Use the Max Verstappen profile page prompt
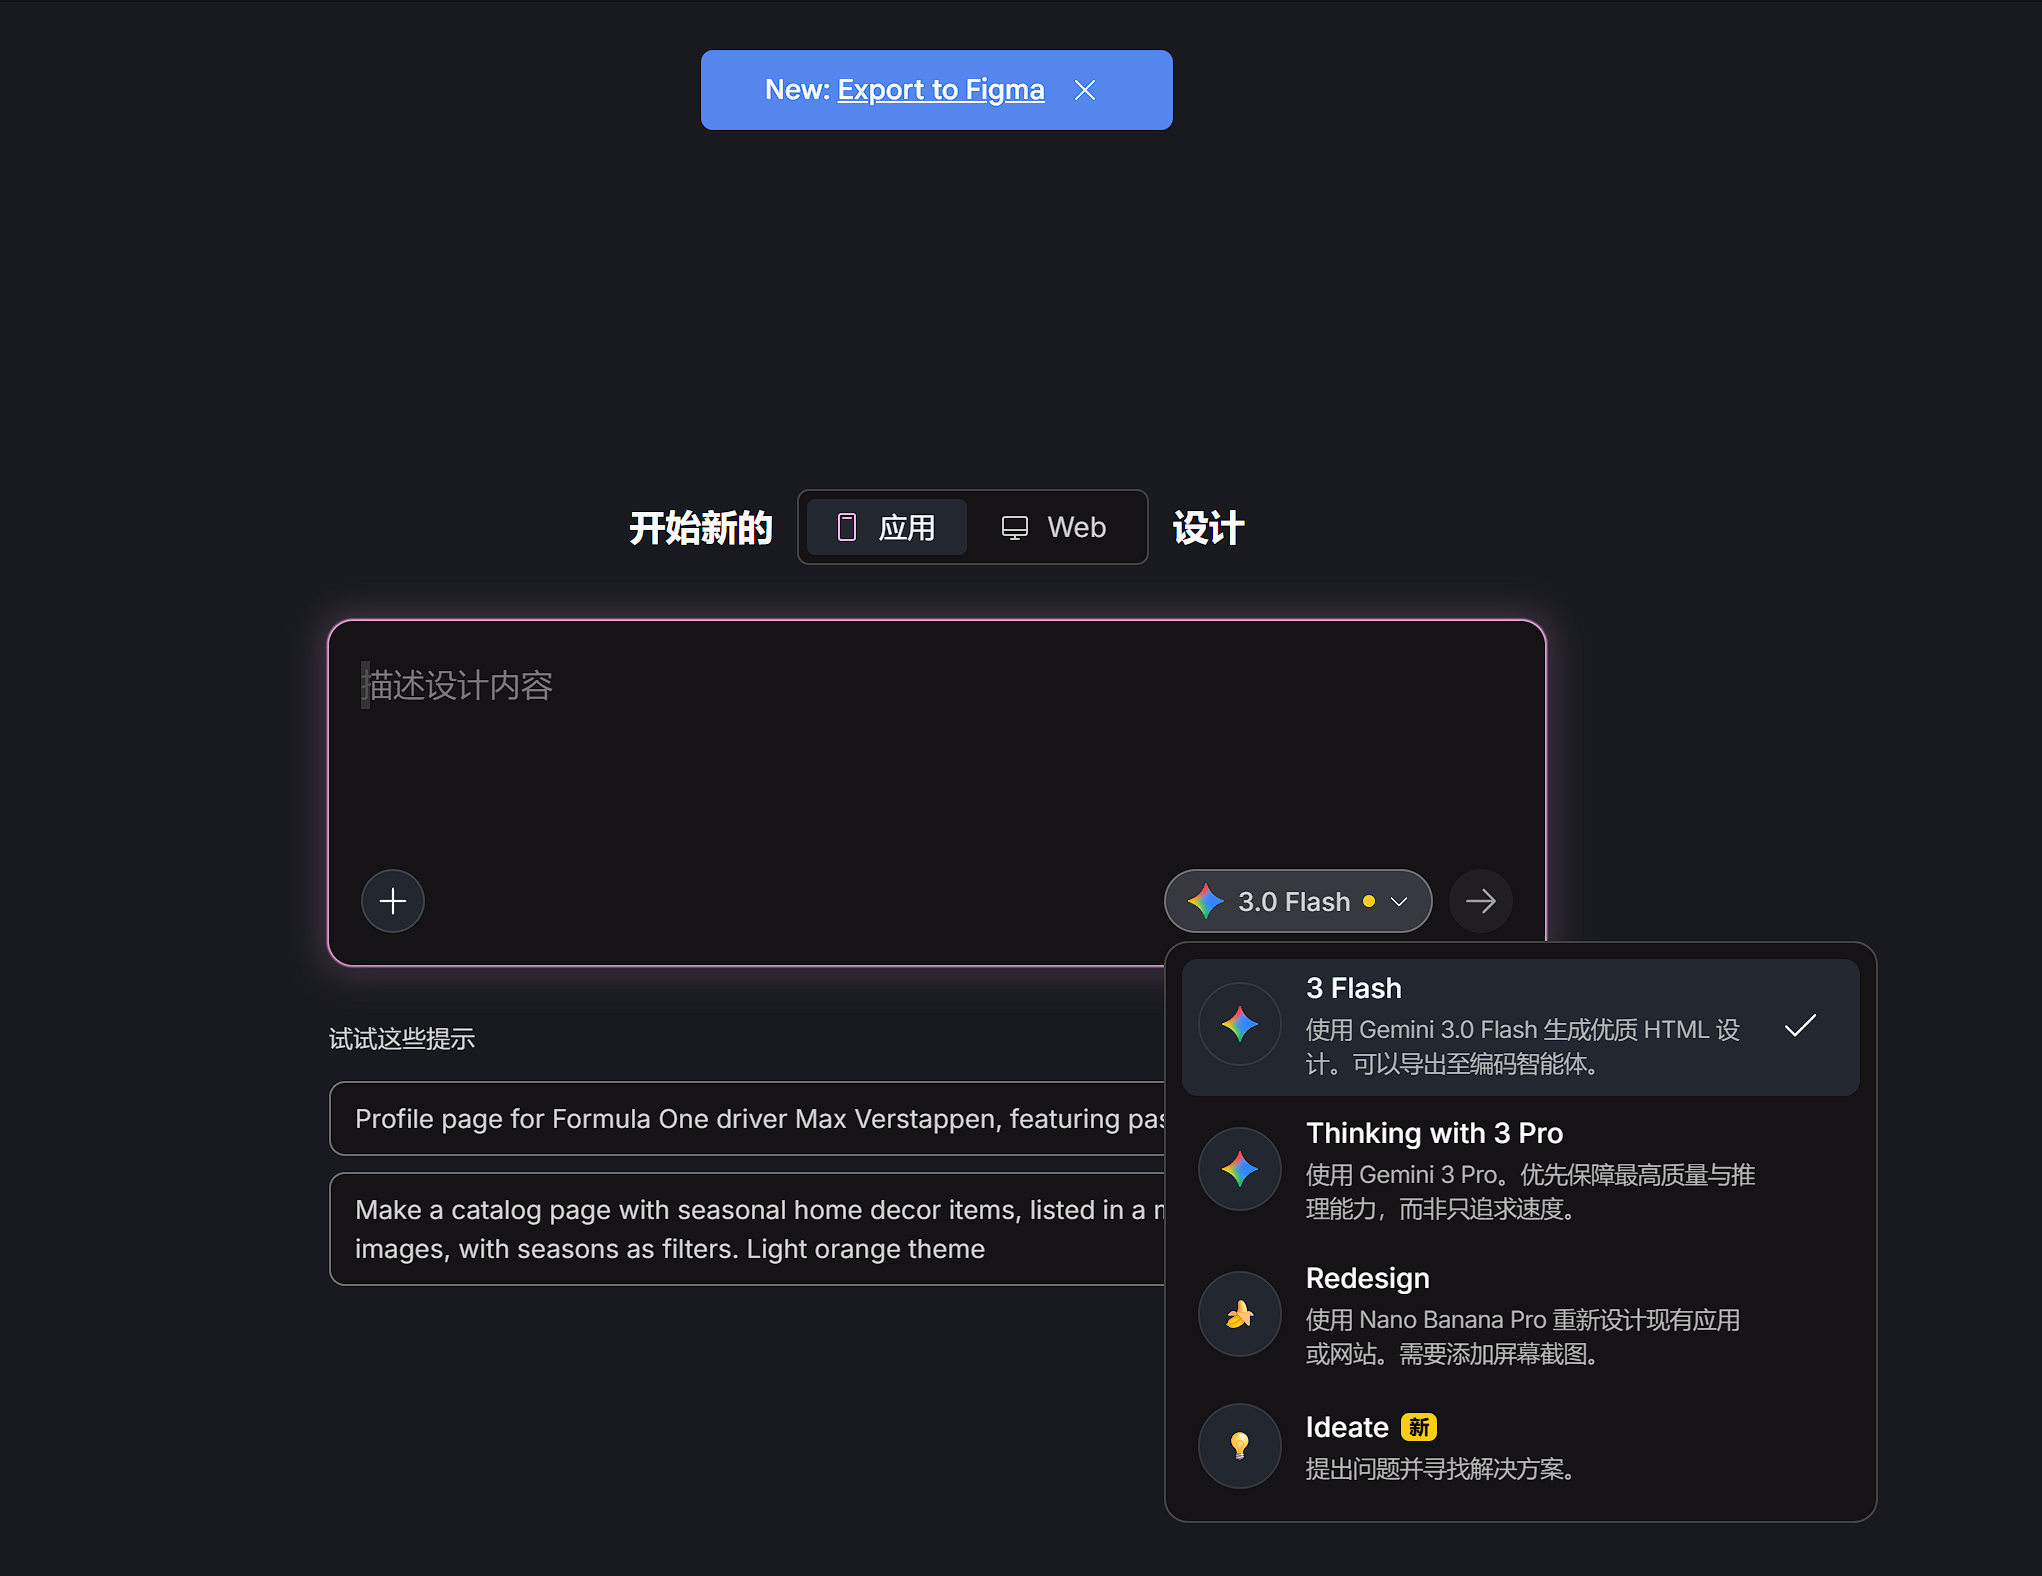Screen dimensions: 2042x1576 click(x=748, y=1118)
